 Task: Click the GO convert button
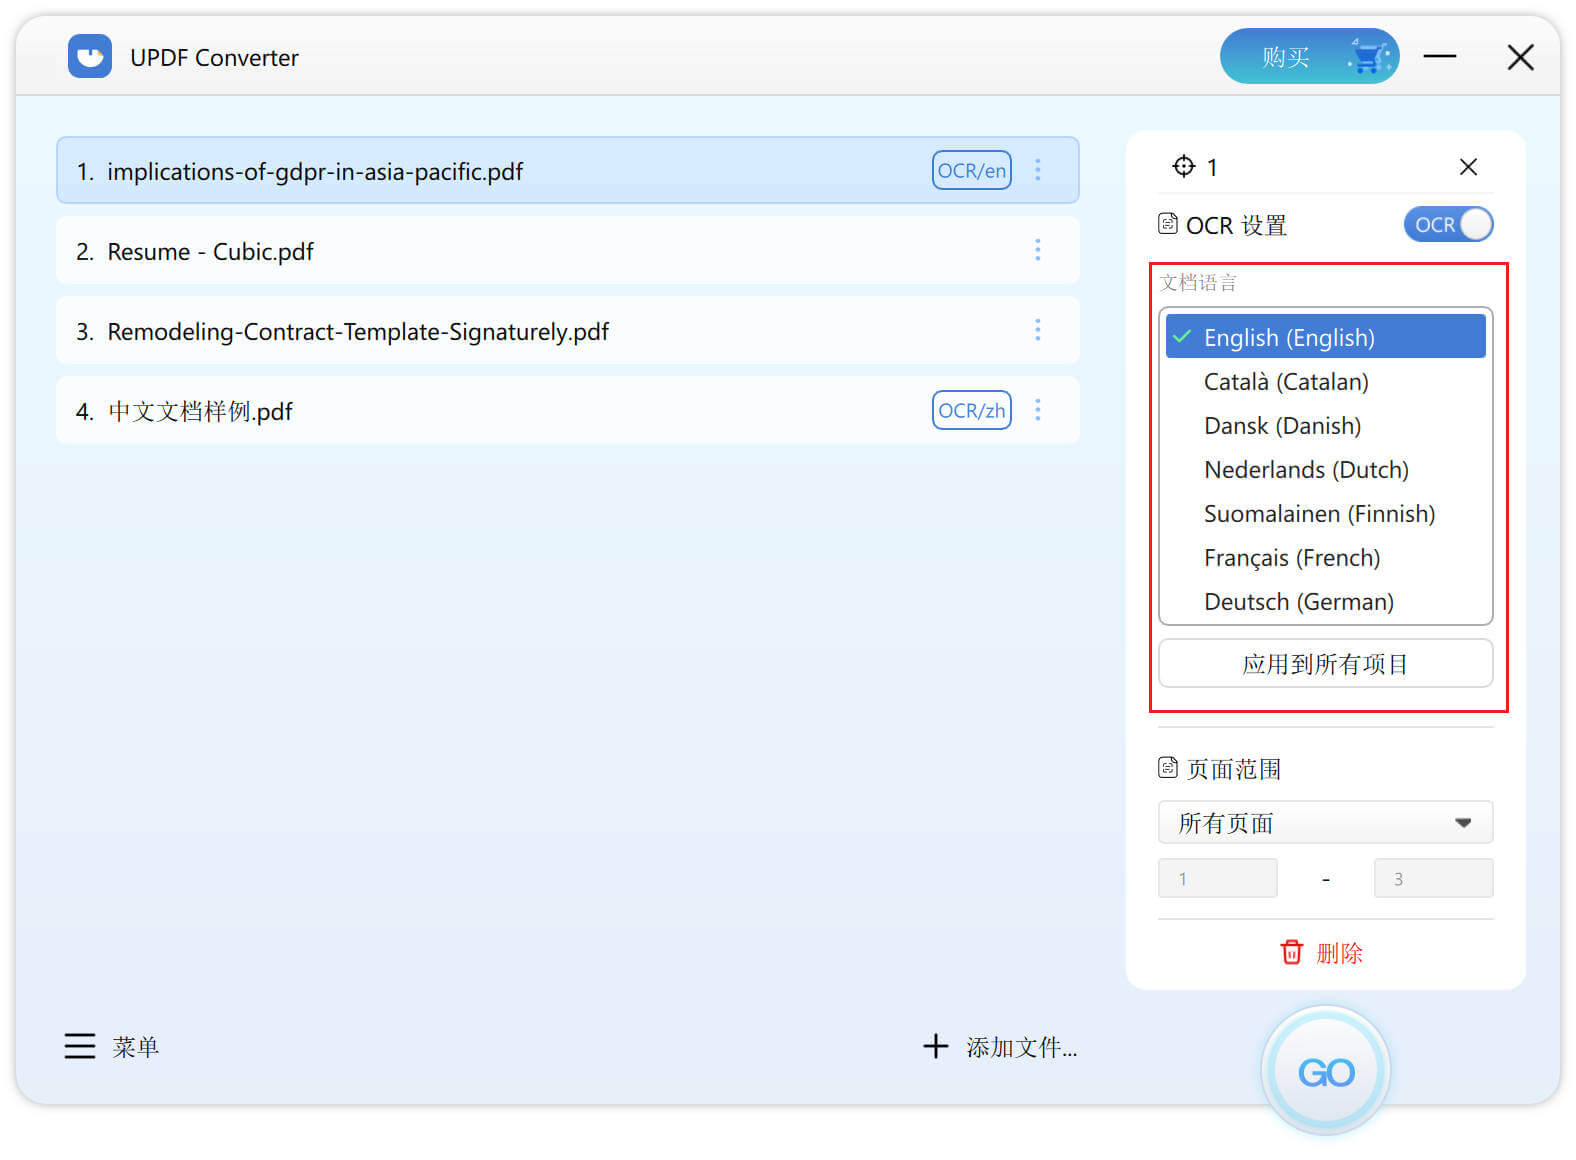pos(1326,1071)
